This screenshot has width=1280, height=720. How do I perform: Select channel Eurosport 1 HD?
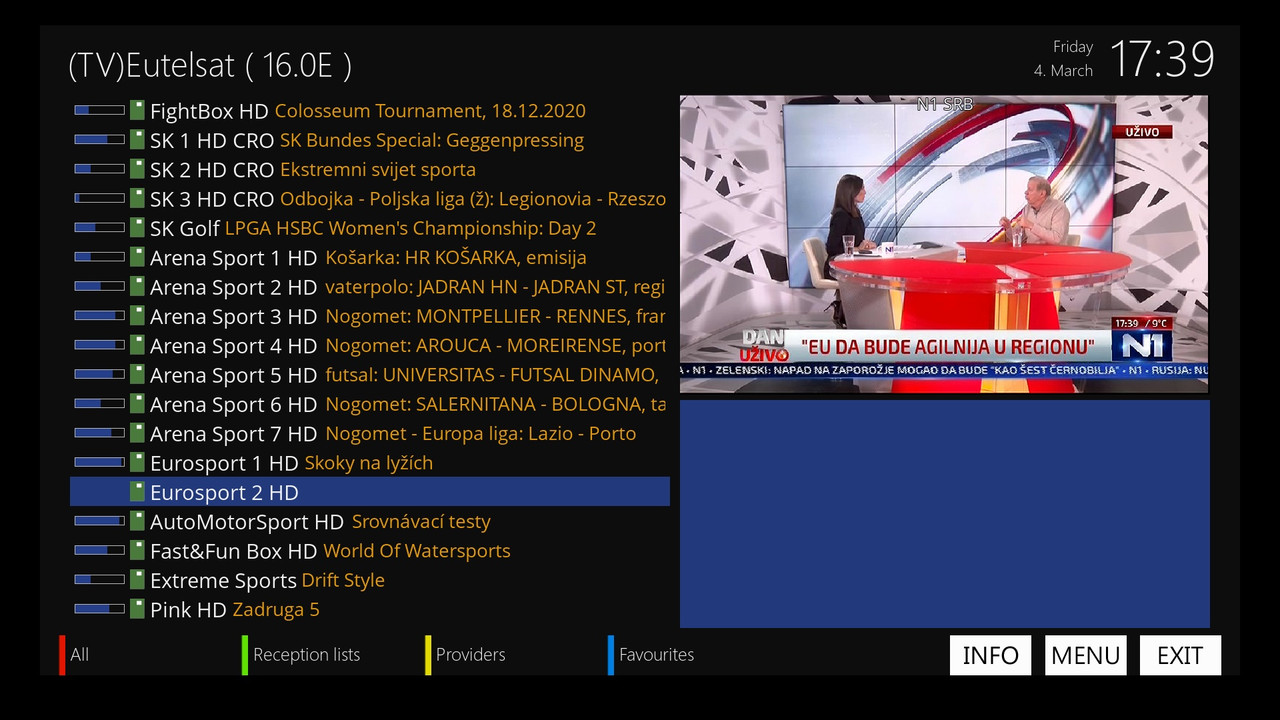pos(224,463)
